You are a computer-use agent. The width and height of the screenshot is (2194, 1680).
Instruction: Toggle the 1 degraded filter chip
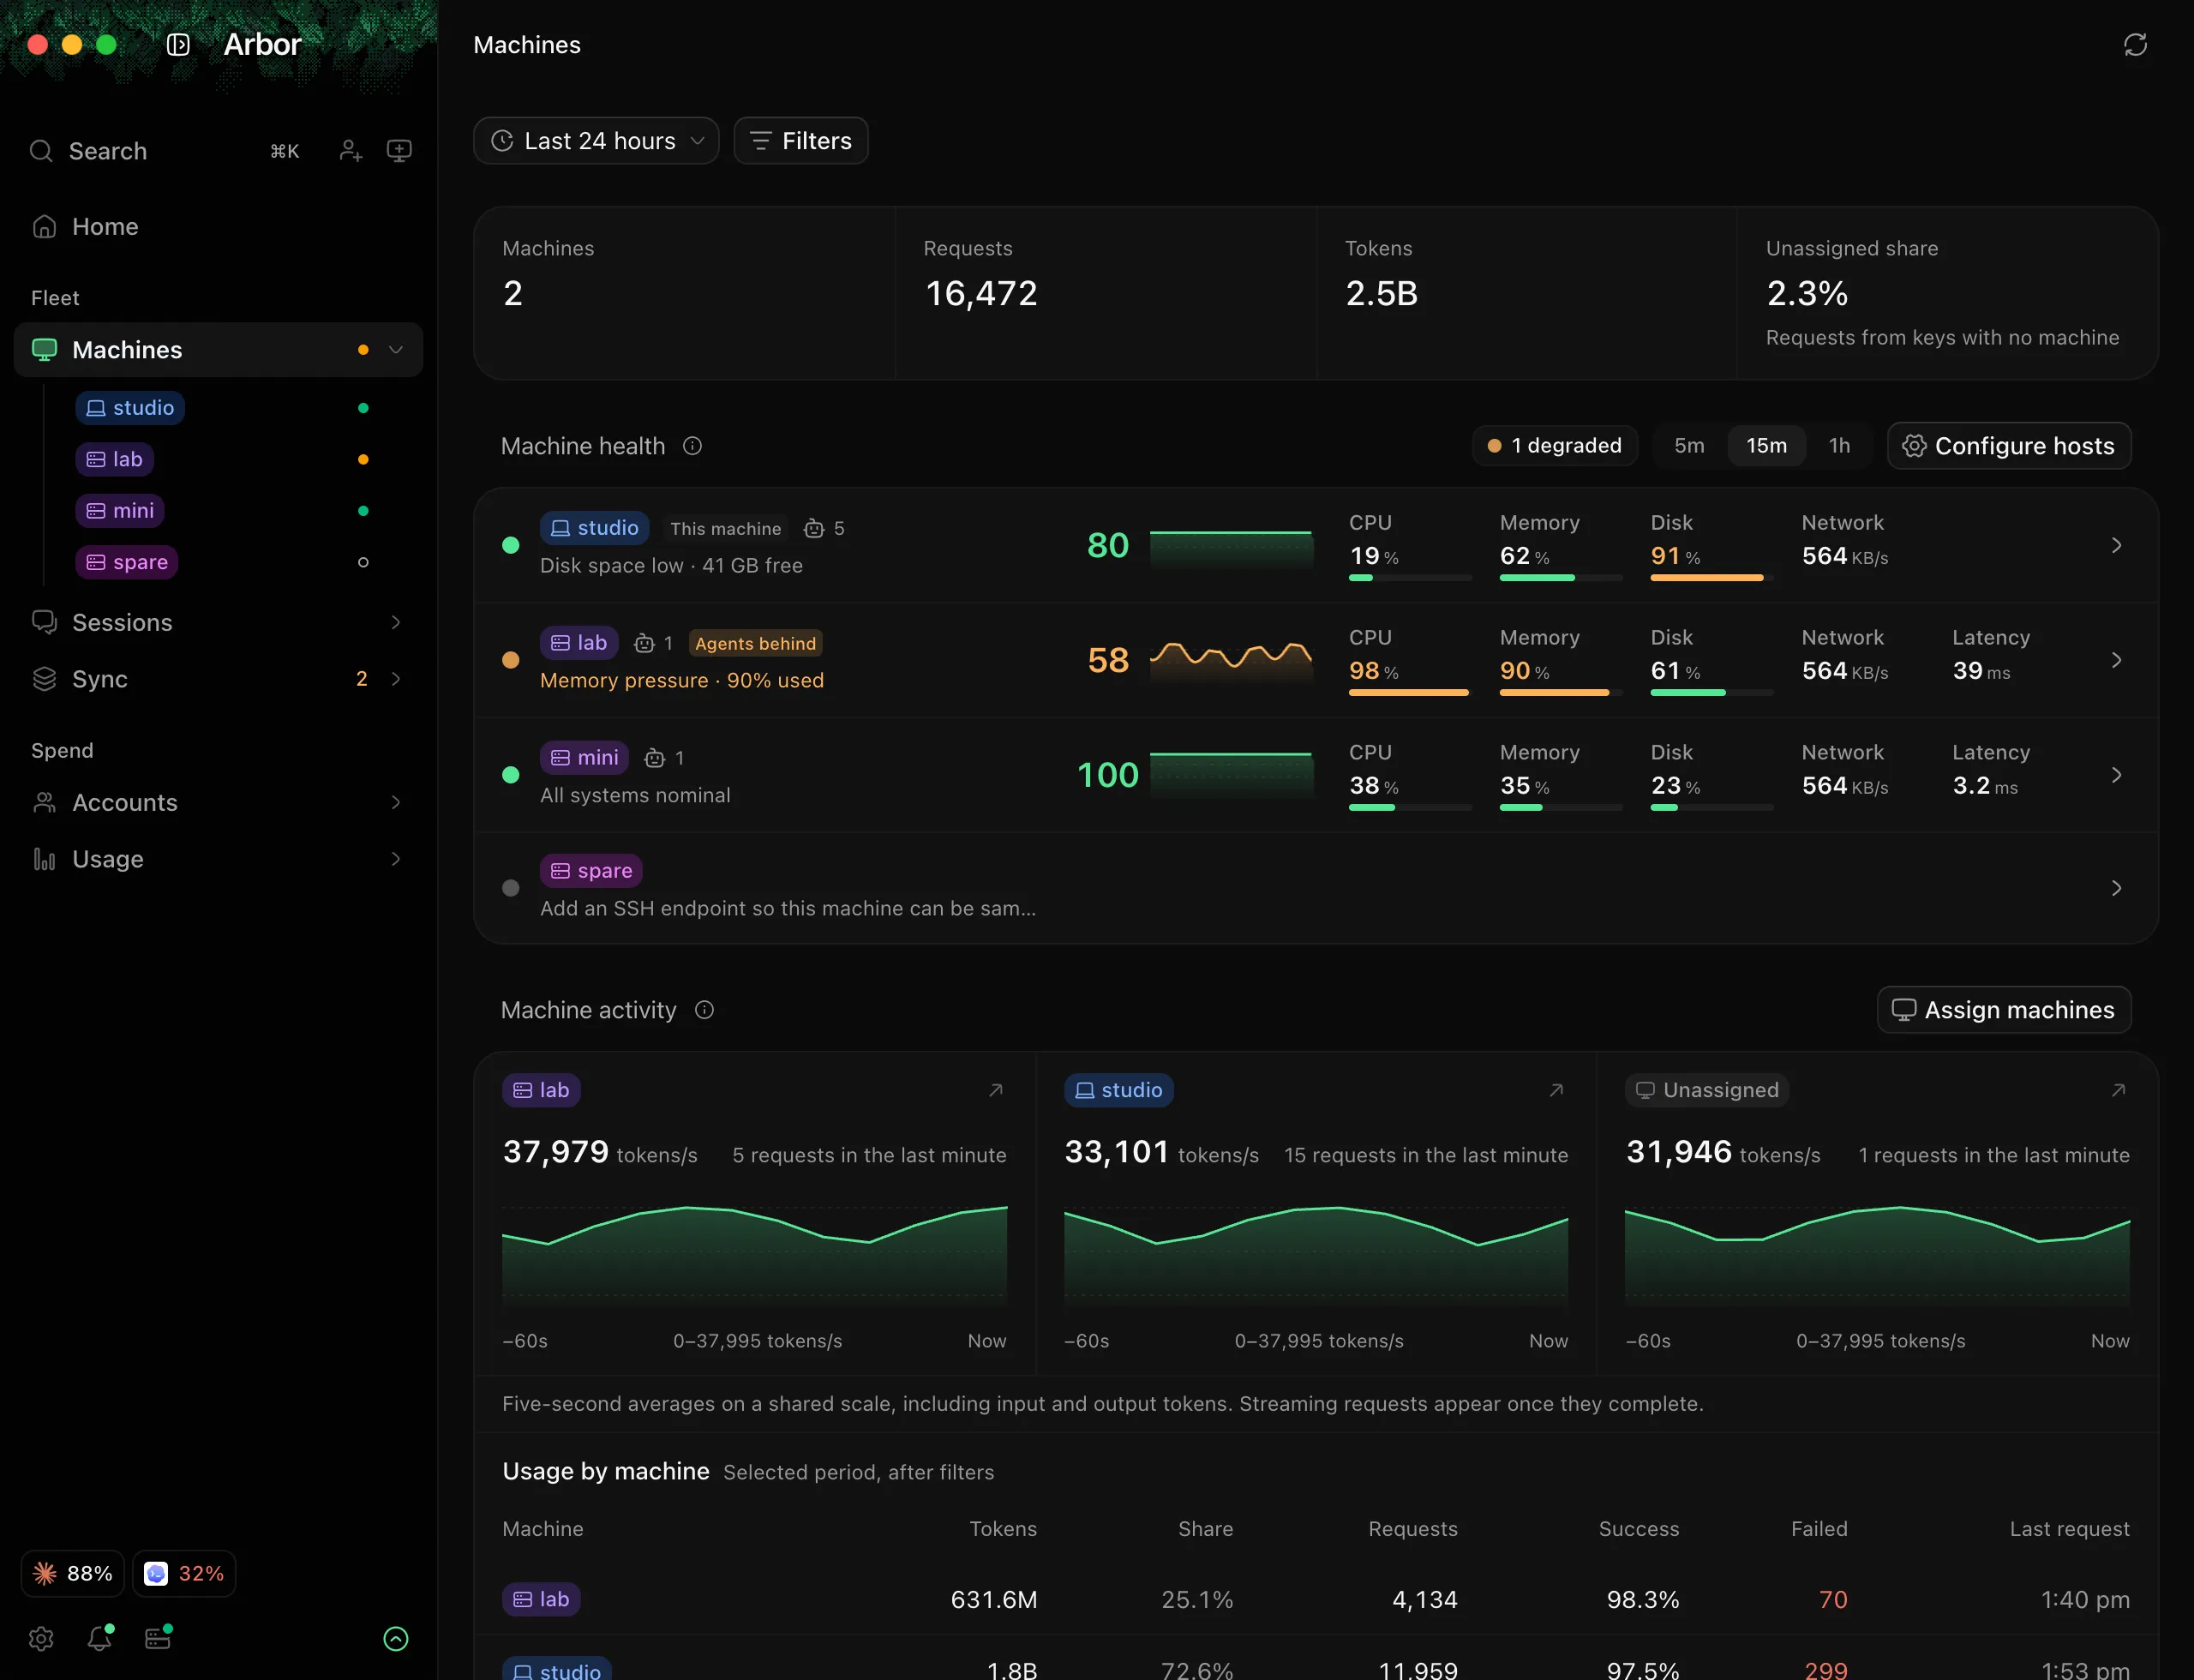click(1555, 446)
